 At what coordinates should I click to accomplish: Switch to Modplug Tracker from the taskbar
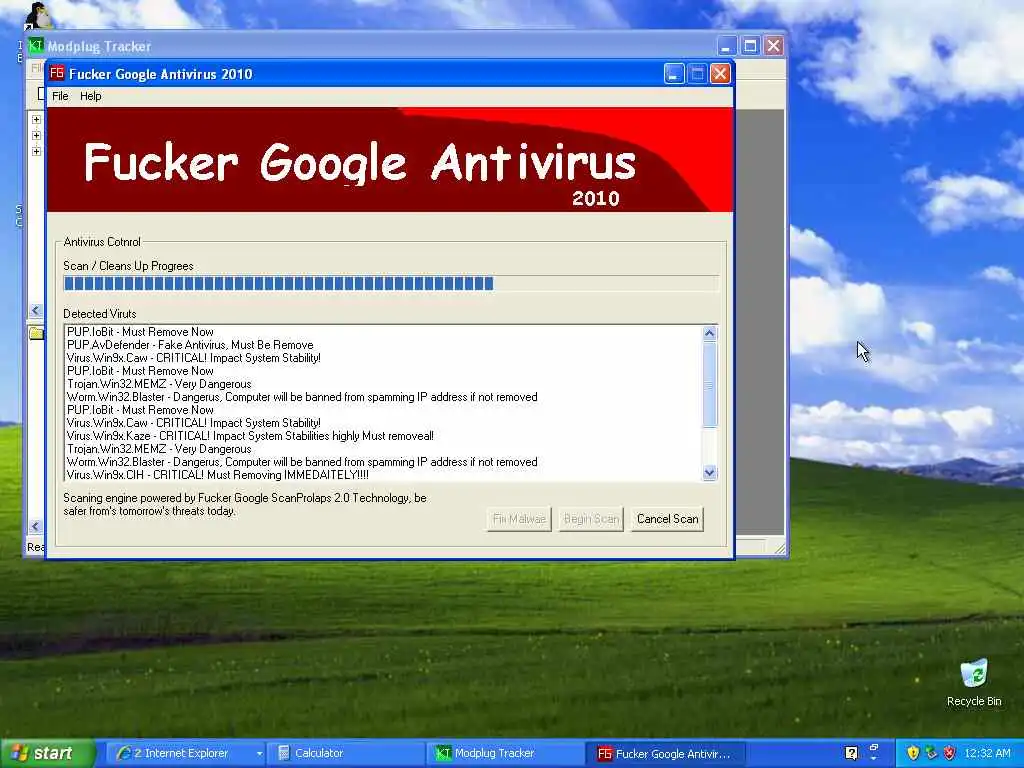coord(504,754)
